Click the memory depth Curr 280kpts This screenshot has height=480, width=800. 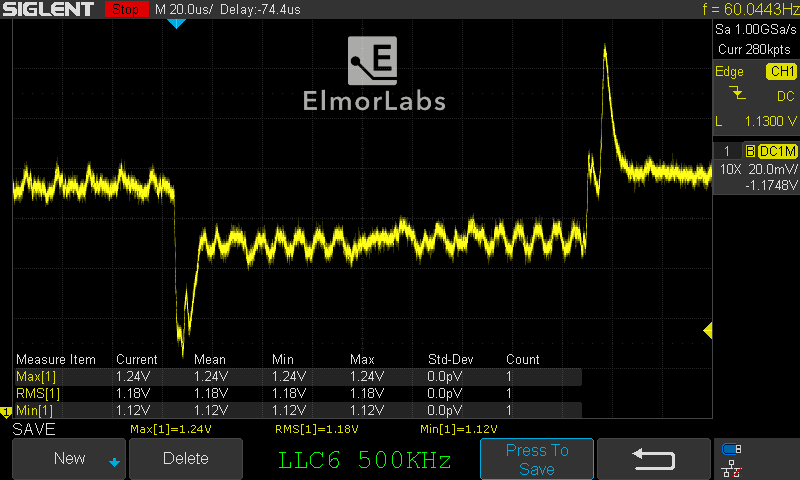click(x=754, y=49)
